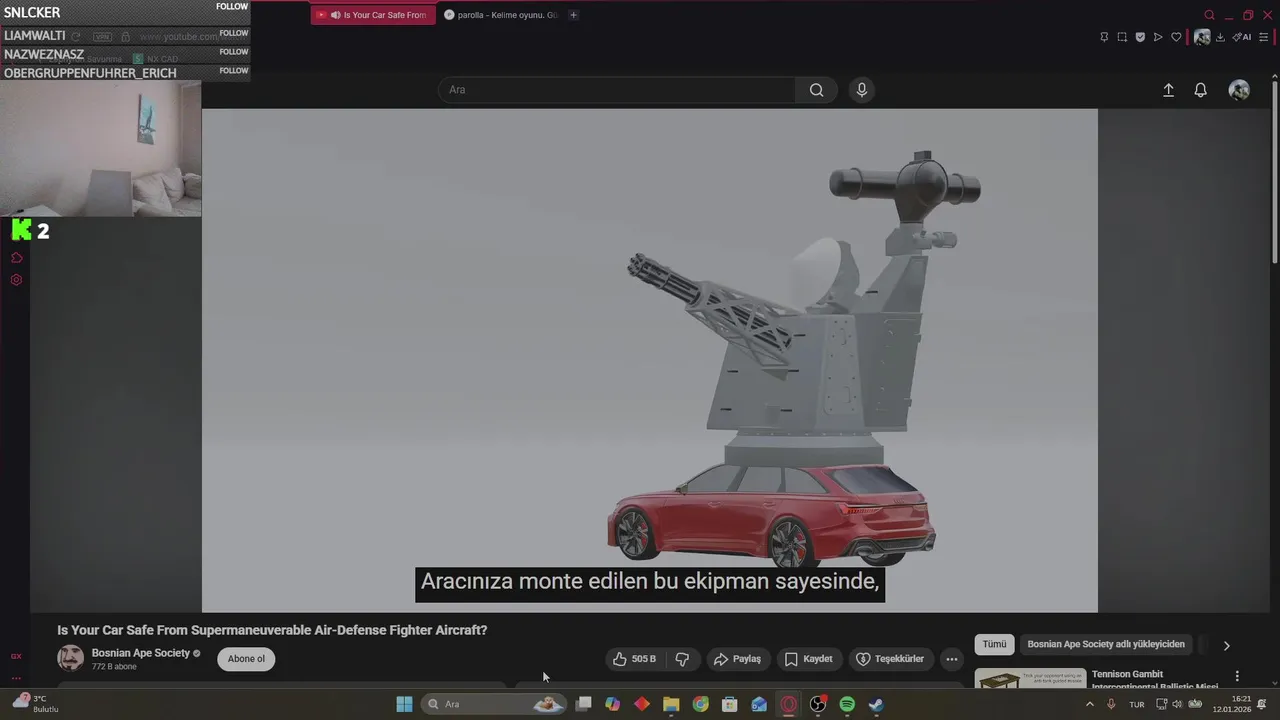Open a new tab with the plus button

pyautogui.click(x=573, y=15)
